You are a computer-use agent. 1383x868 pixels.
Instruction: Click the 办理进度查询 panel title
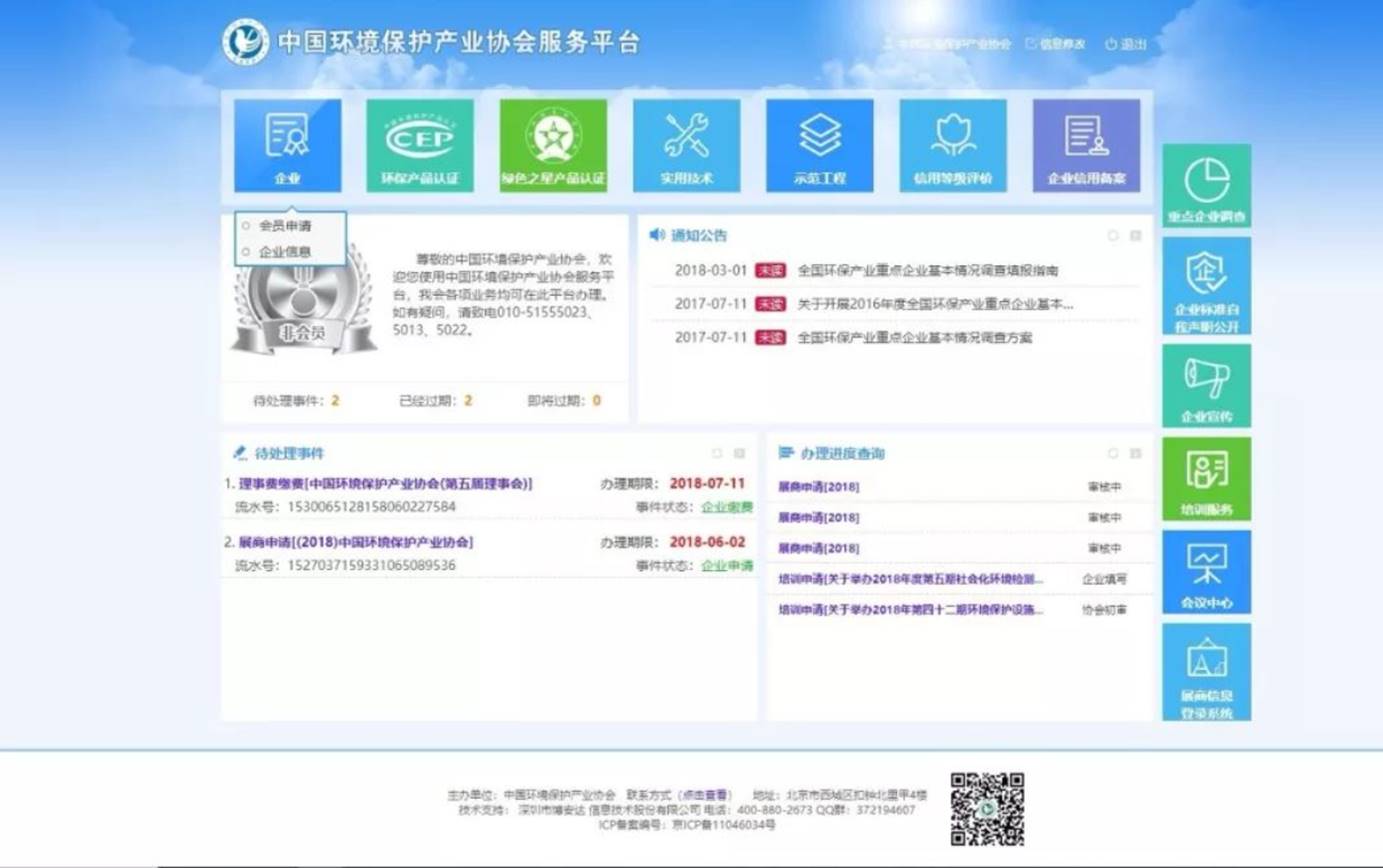(842, 453)
